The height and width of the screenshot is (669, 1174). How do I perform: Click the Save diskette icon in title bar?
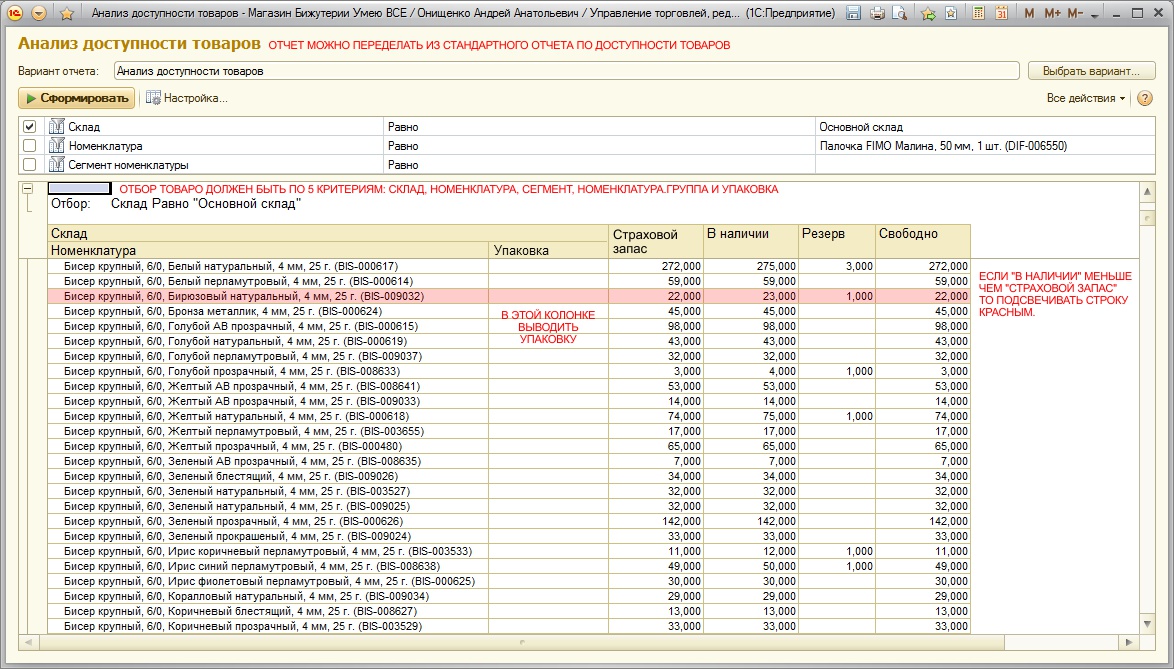pos(853,13)
